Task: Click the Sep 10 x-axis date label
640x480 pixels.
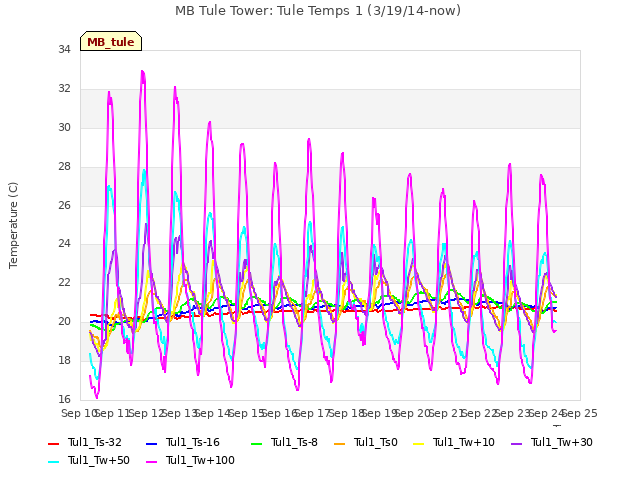Action: click(78, 413)
